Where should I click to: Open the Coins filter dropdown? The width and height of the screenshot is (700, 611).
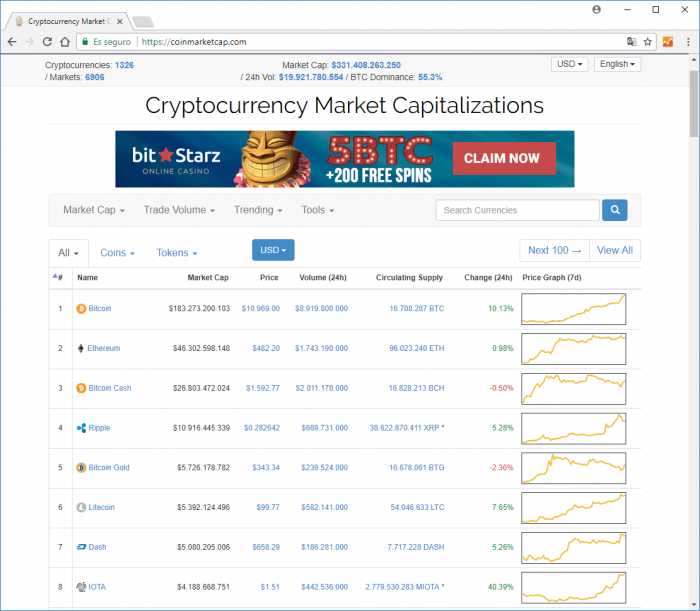[117, 253]
